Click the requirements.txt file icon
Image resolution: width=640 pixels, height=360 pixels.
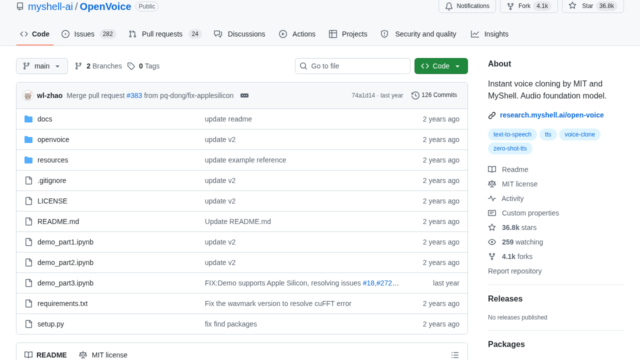(28, 304)
